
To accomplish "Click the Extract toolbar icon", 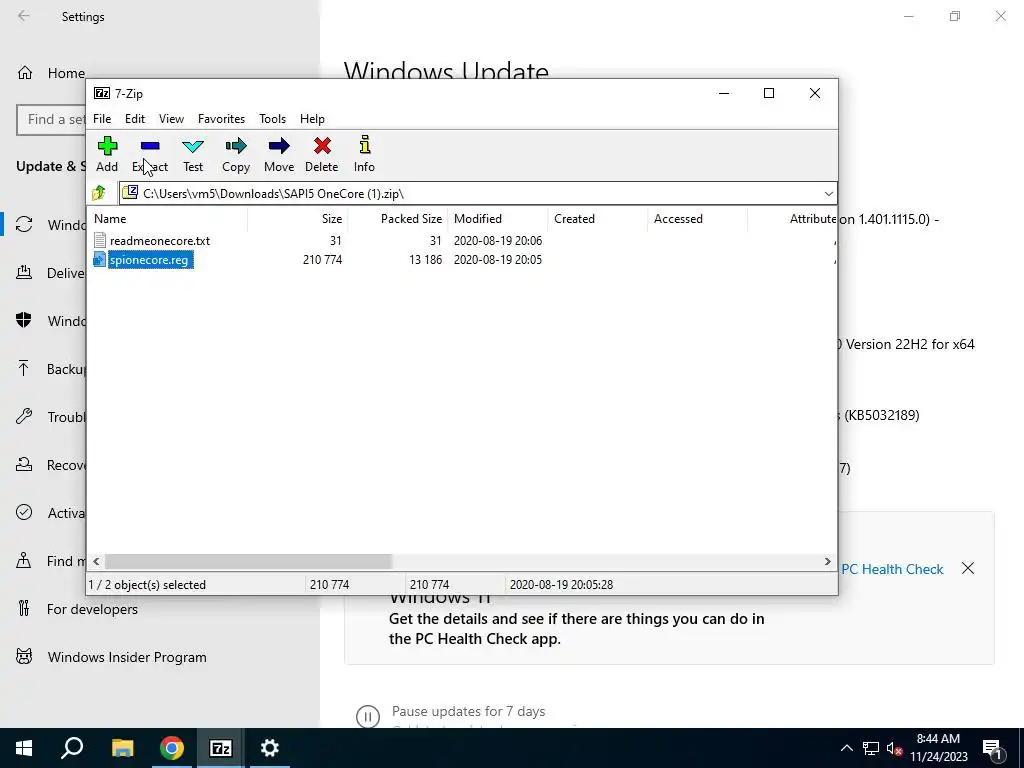I will coord(150,146).
